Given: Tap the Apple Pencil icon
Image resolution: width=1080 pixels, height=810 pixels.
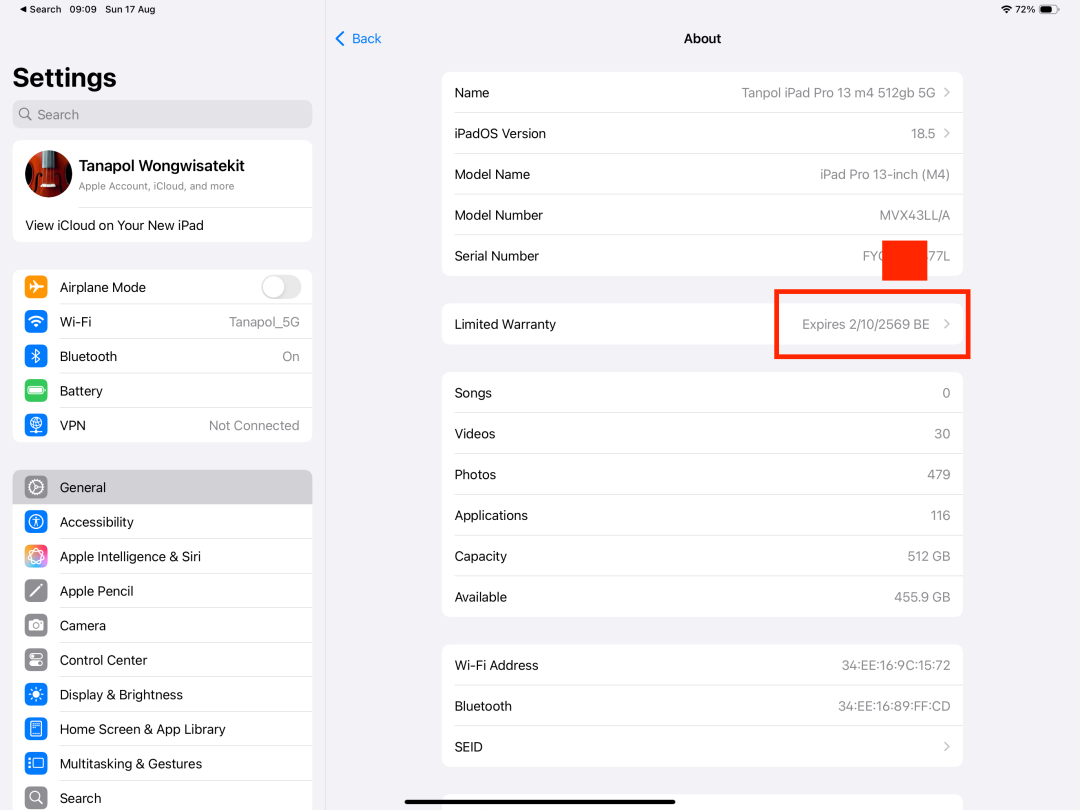Looking at the screenshot, I should tap(36, 590).
